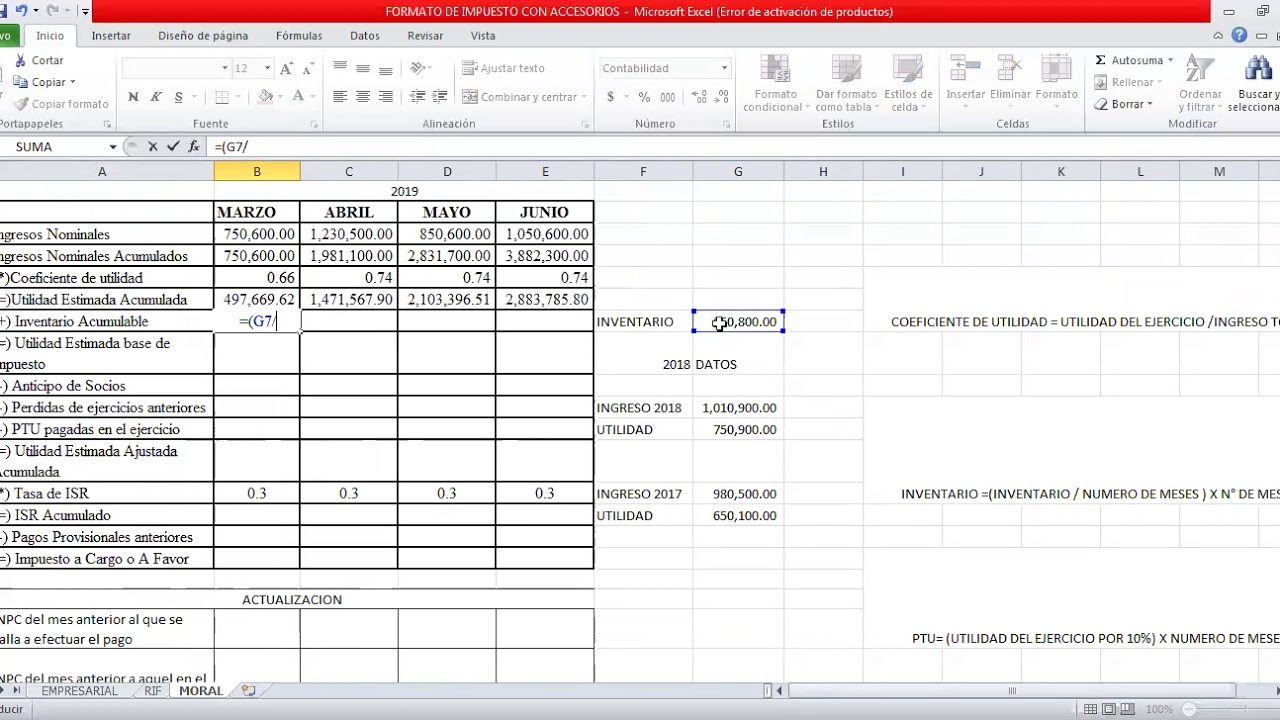1280x720 pixels.
Task: Toggle underline (S) formatting
Action: click(x=179, y=97)
